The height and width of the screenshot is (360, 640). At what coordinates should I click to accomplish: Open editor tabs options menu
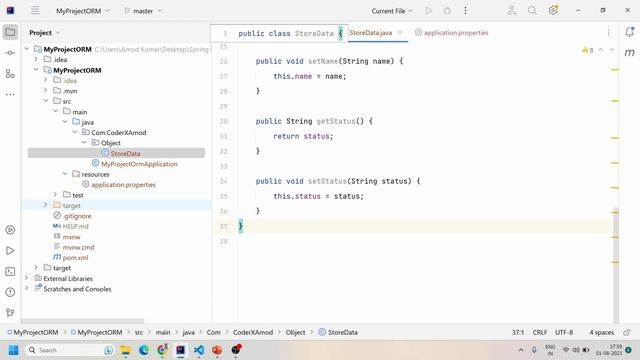(608, 33)
